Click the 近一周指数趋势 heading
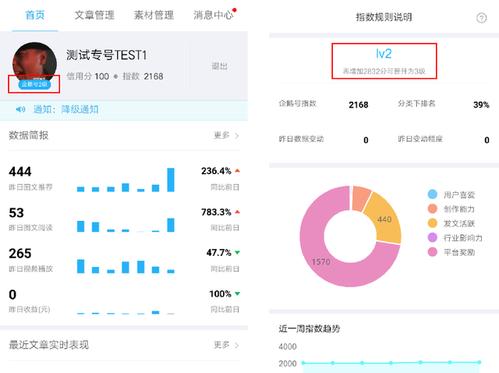 coord(309,329)
